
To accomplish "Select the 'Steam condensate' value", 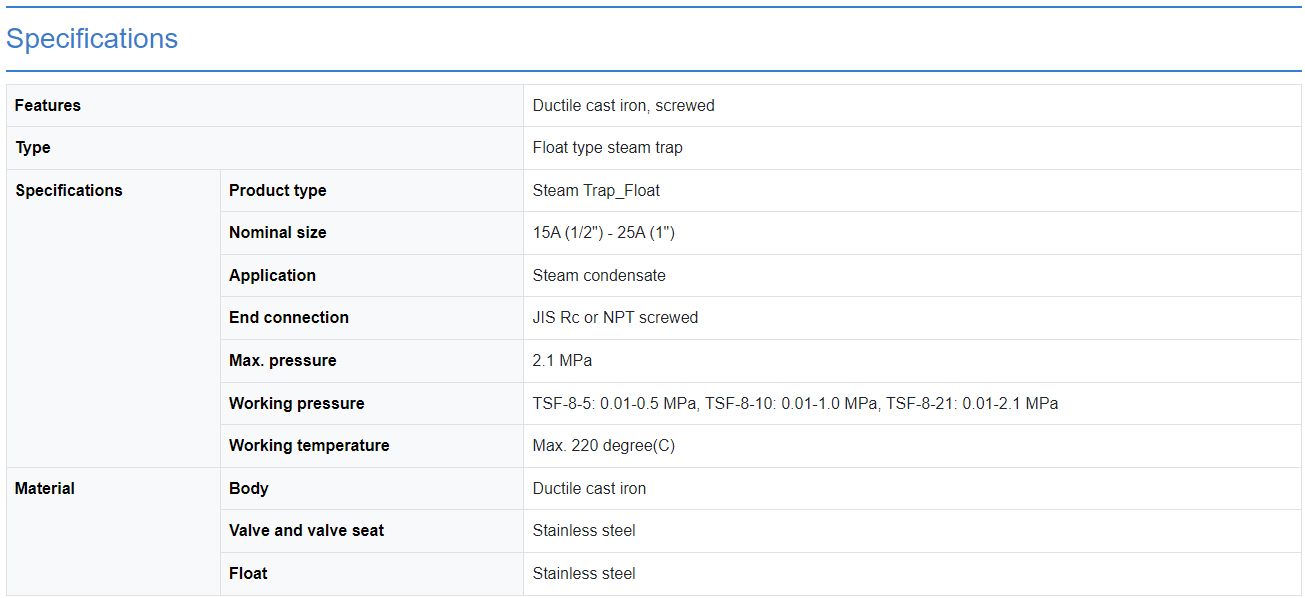I will [x=599, y=275].
